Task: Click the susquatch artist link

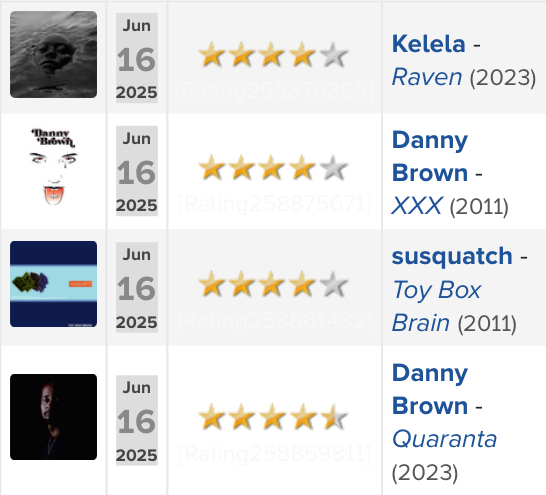Action: (x=452, y=256)
